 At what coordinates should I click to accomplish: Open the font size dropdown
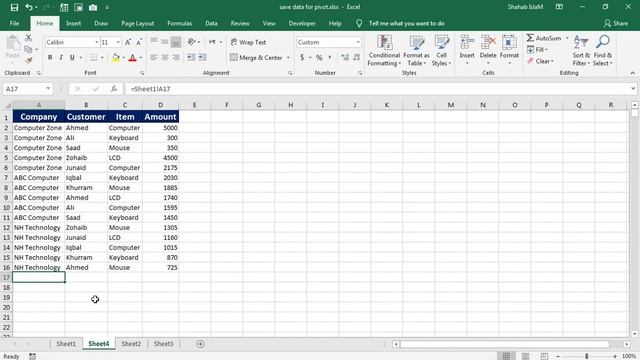click(118, 42)
